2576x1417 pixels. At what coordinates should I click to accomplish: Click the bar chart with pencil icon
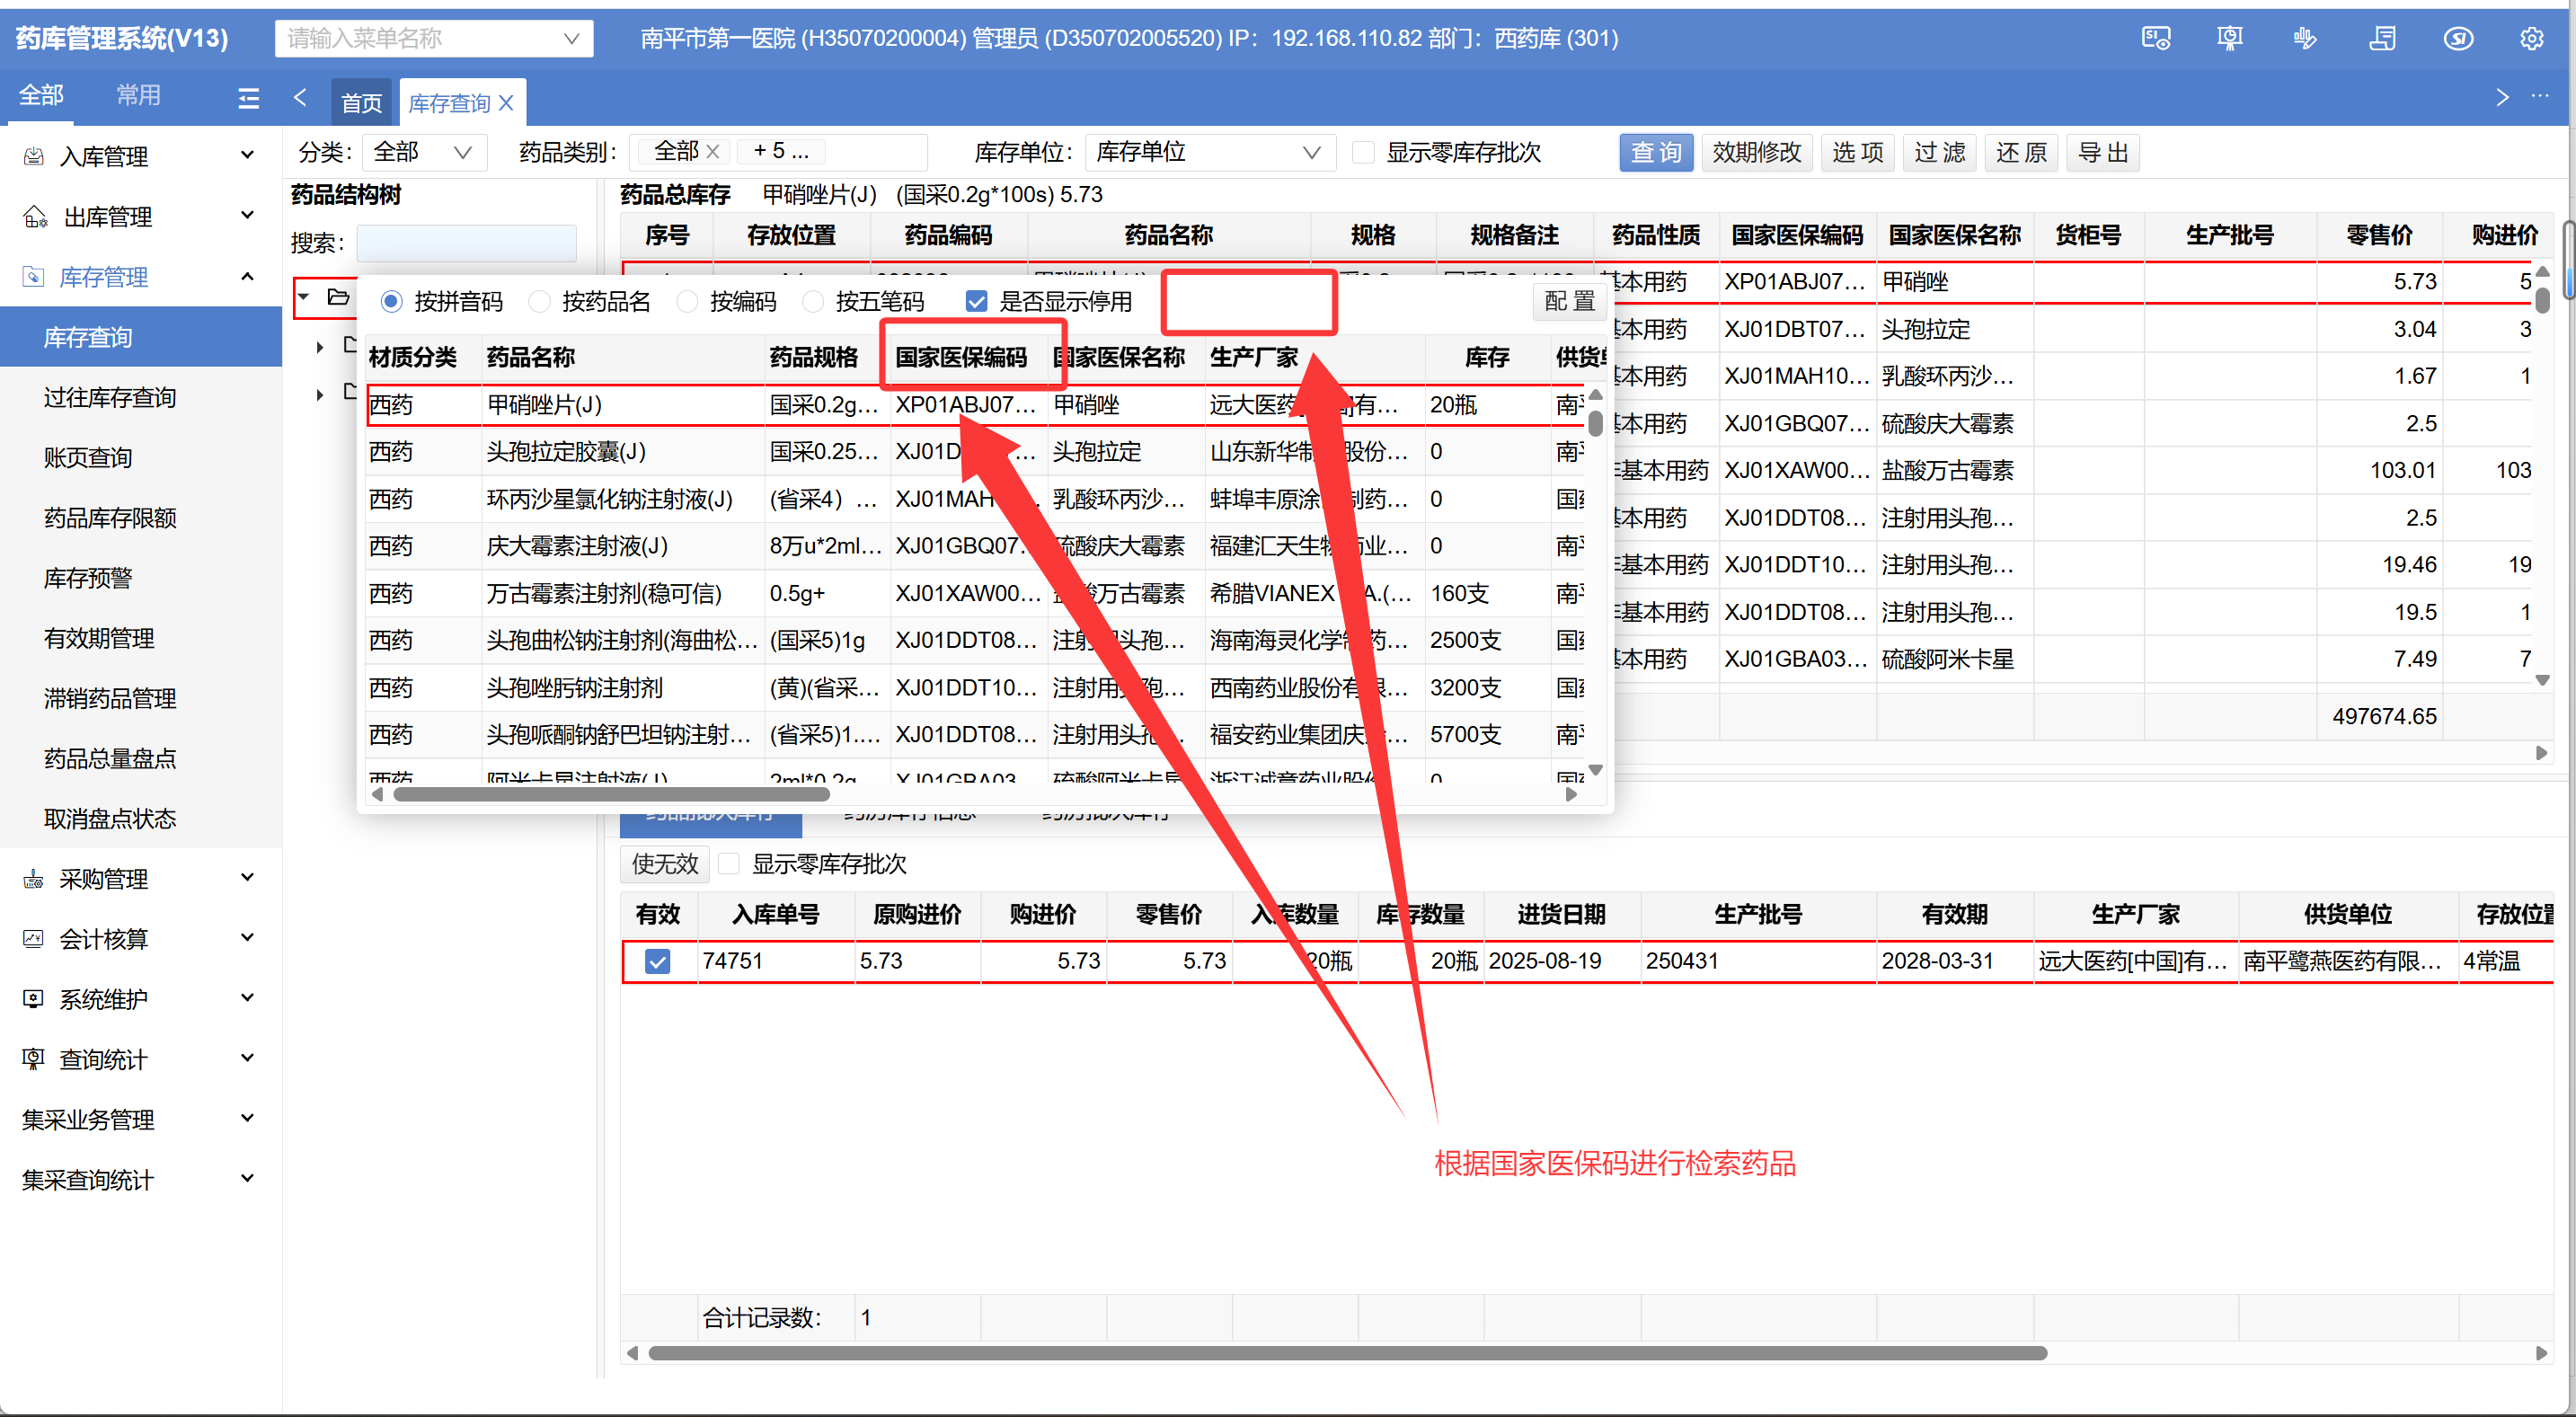(x=2305, y=38)
